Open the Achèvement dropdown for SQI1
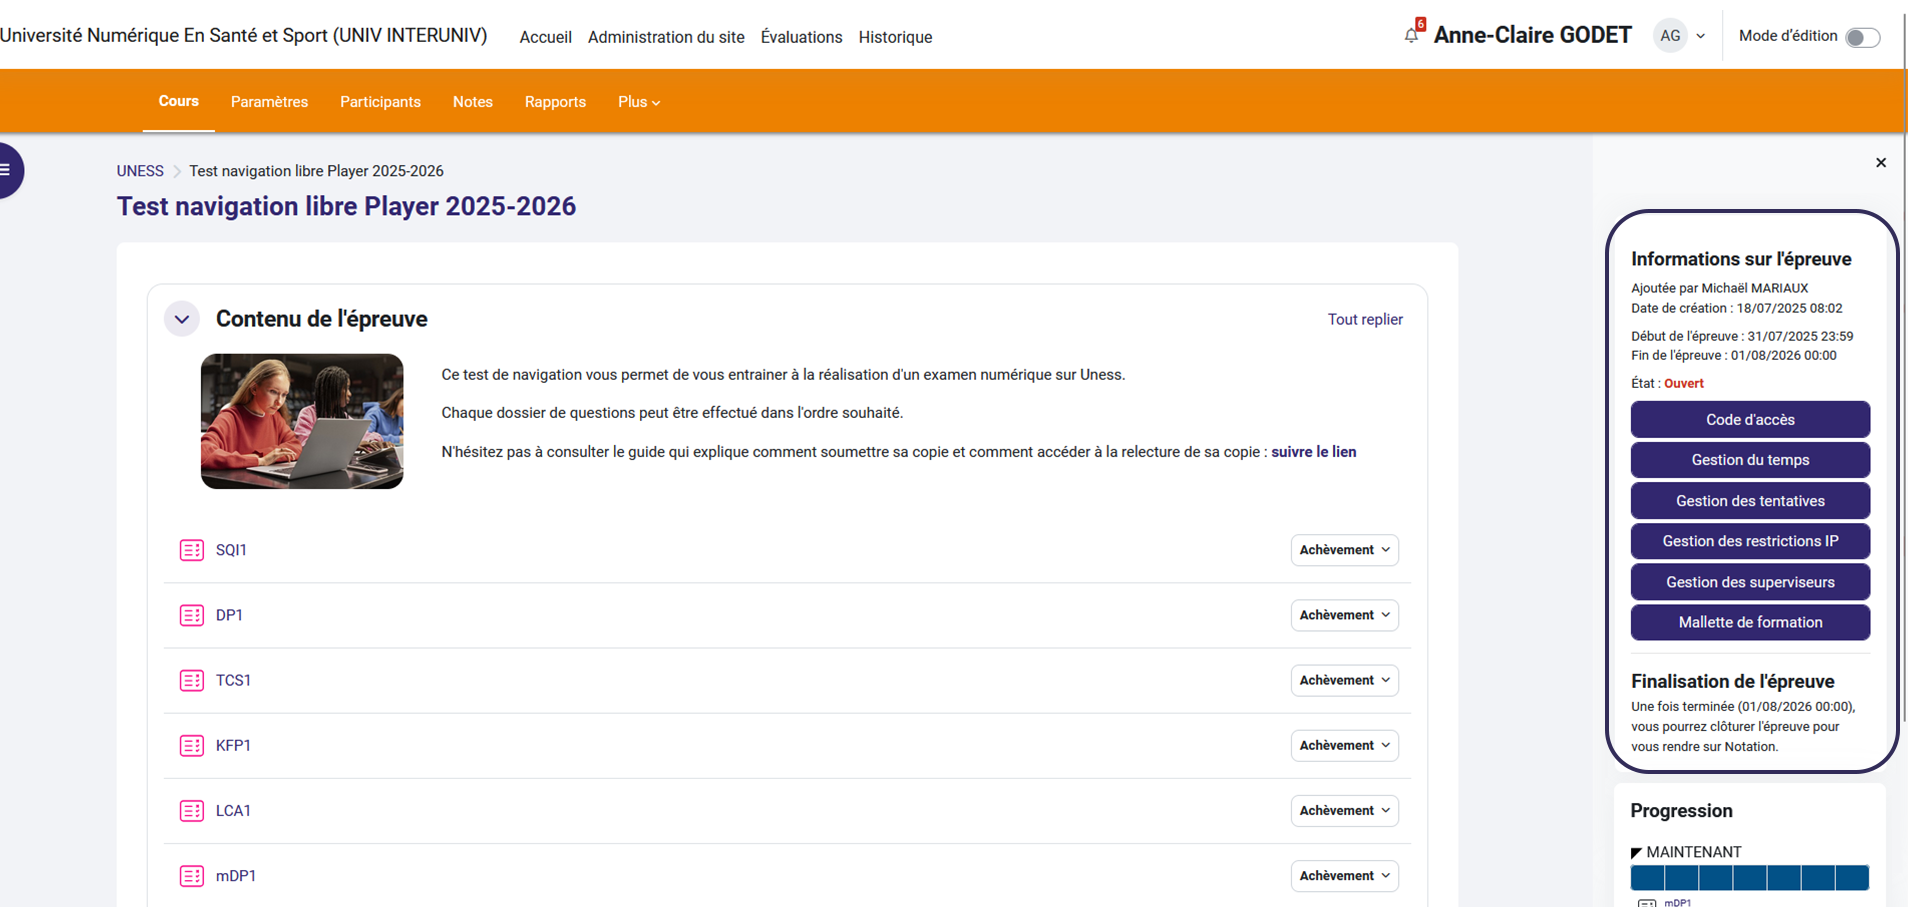This screenshot has width=1916, height=907. [x=1344, y=550]
